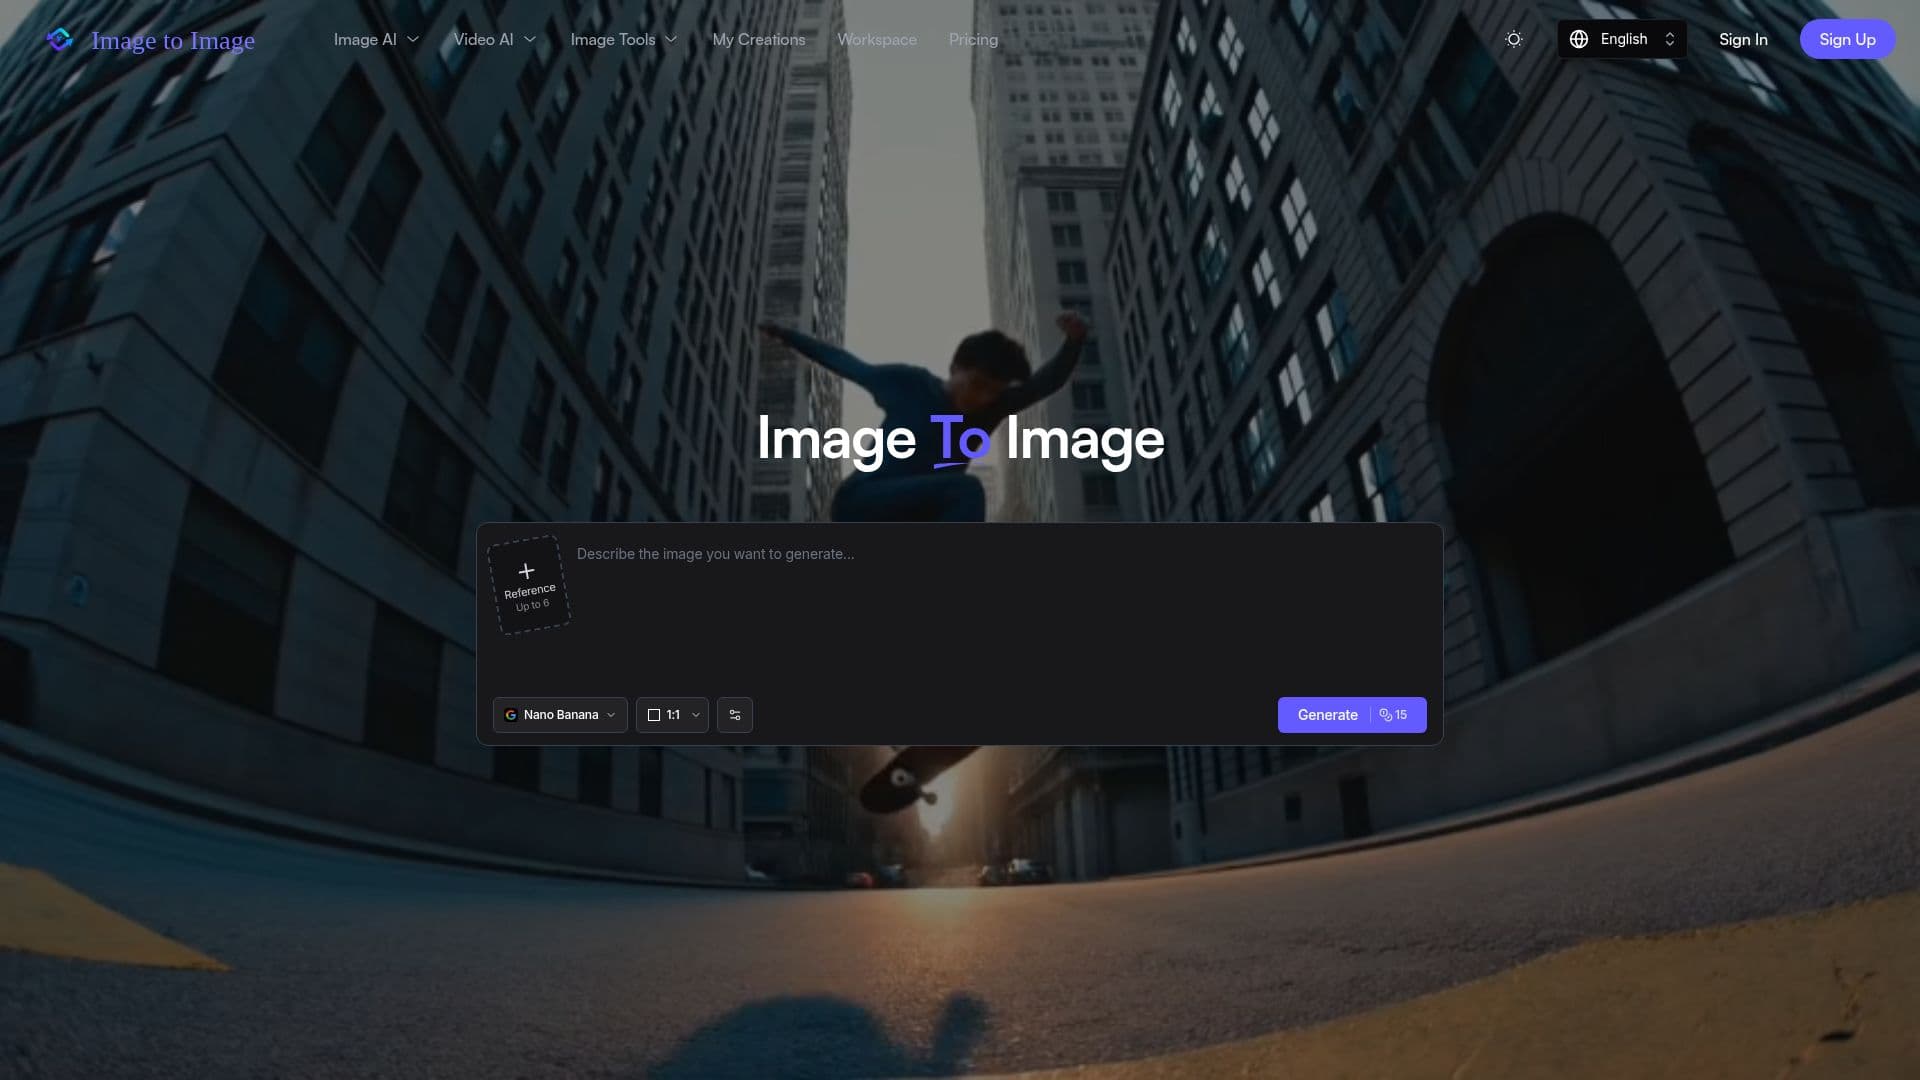
Task: Click the globe icon in language selector
Action: [1579, 39]
